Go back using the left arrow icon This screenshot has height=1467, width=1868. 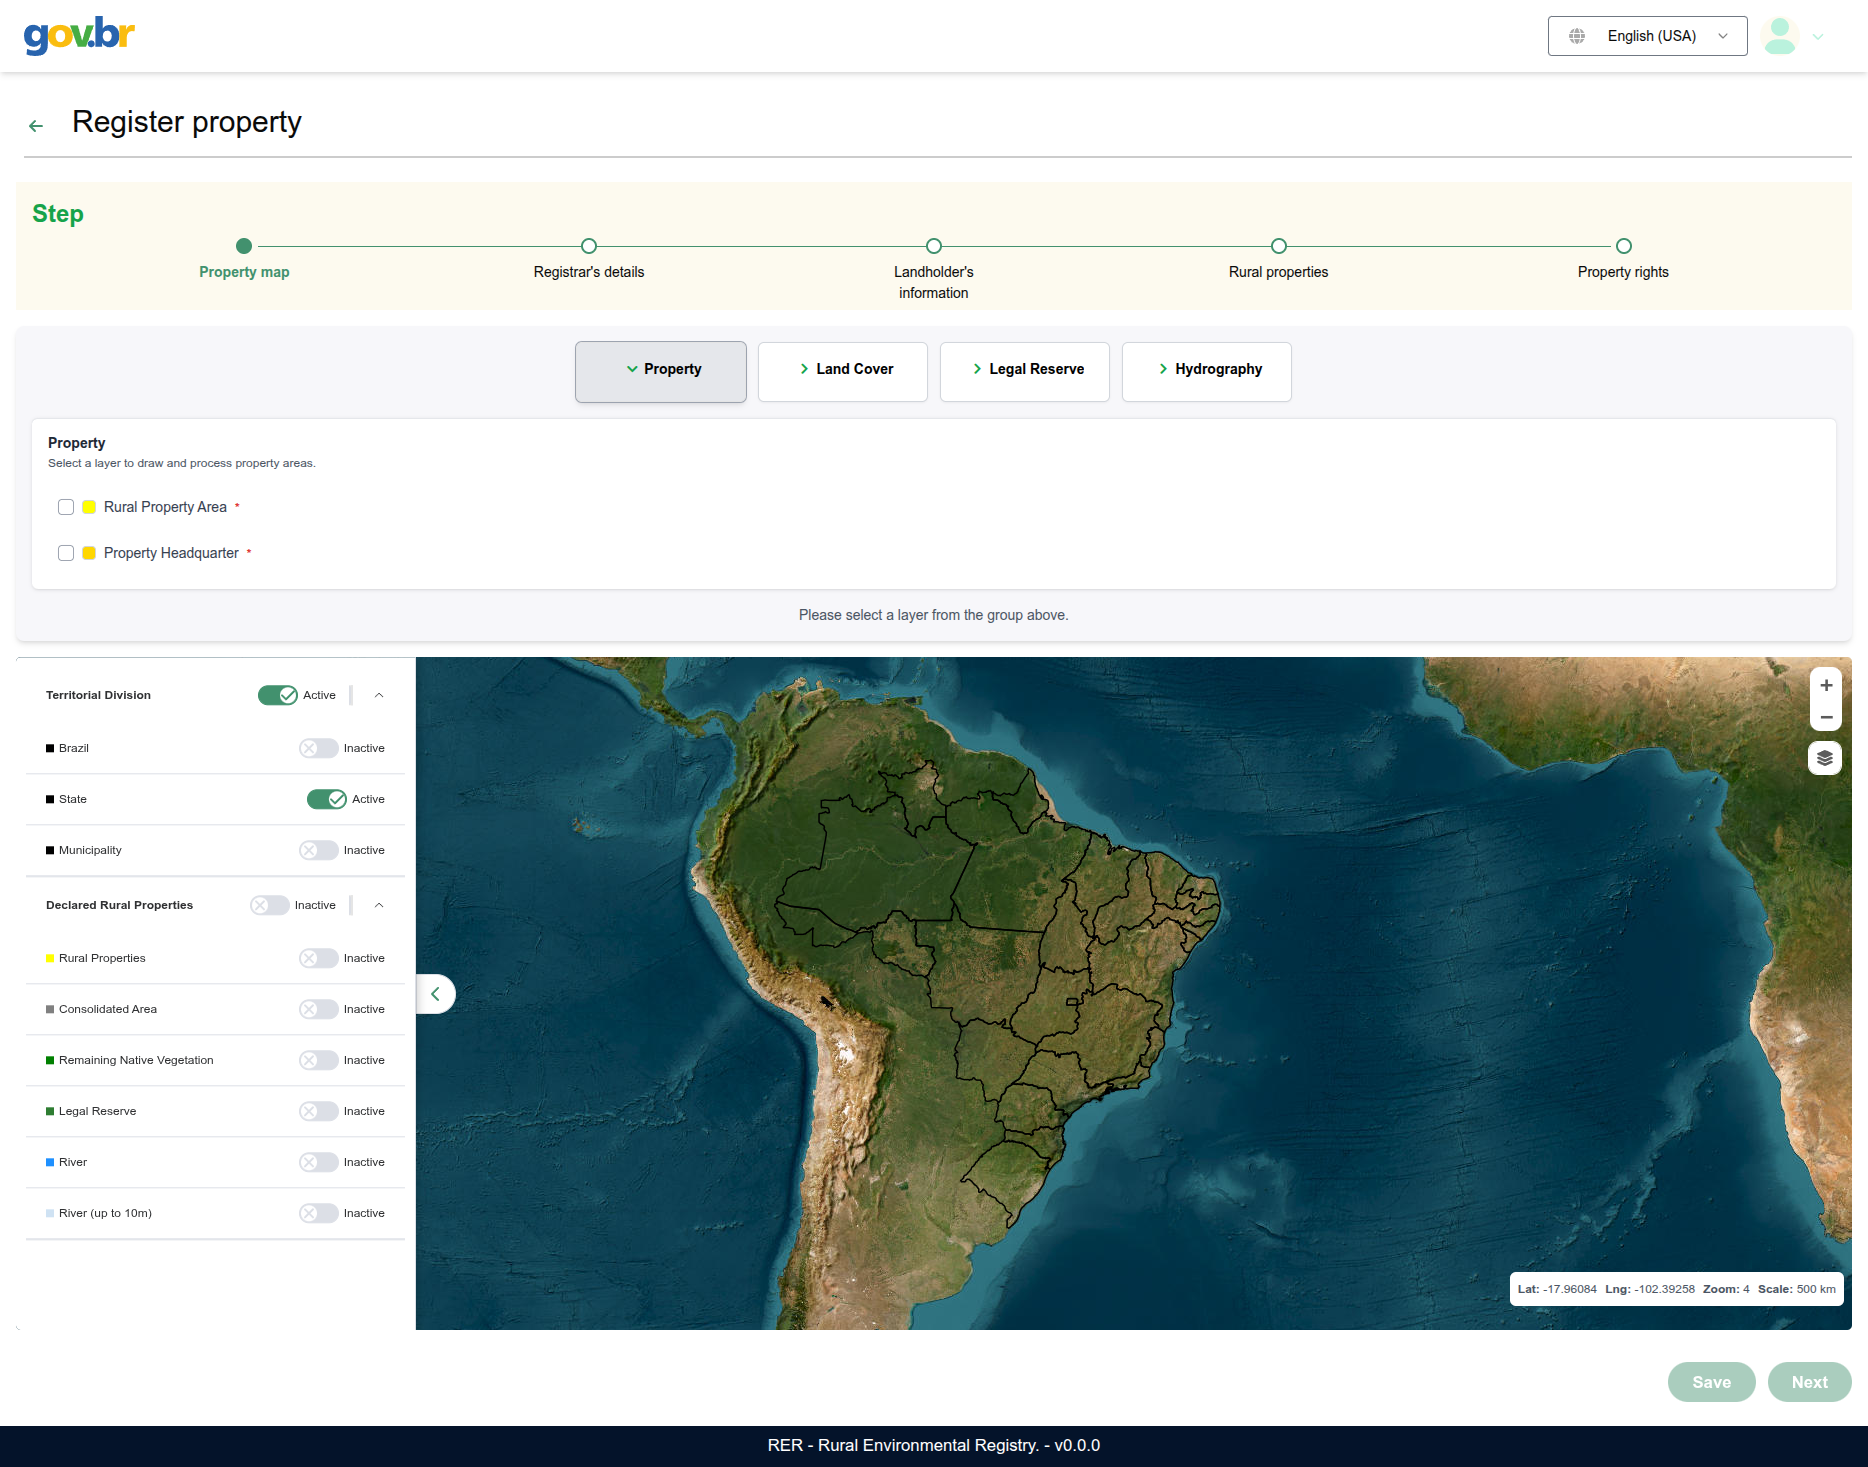(36, 126)
